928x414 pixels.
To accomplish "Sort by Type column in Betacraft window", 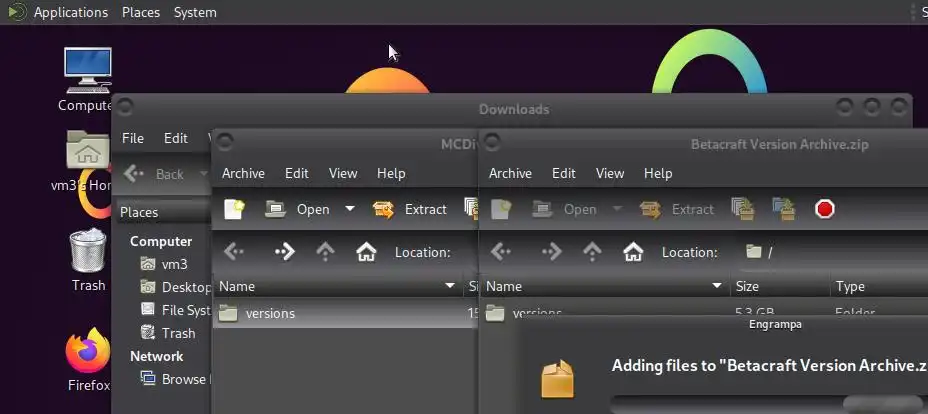I will (879, 287).
